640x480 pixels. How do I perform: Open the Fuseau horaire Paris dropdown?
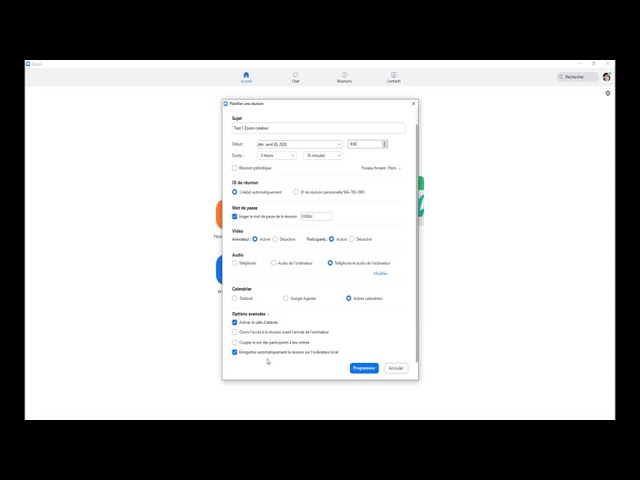coord(381,168)
